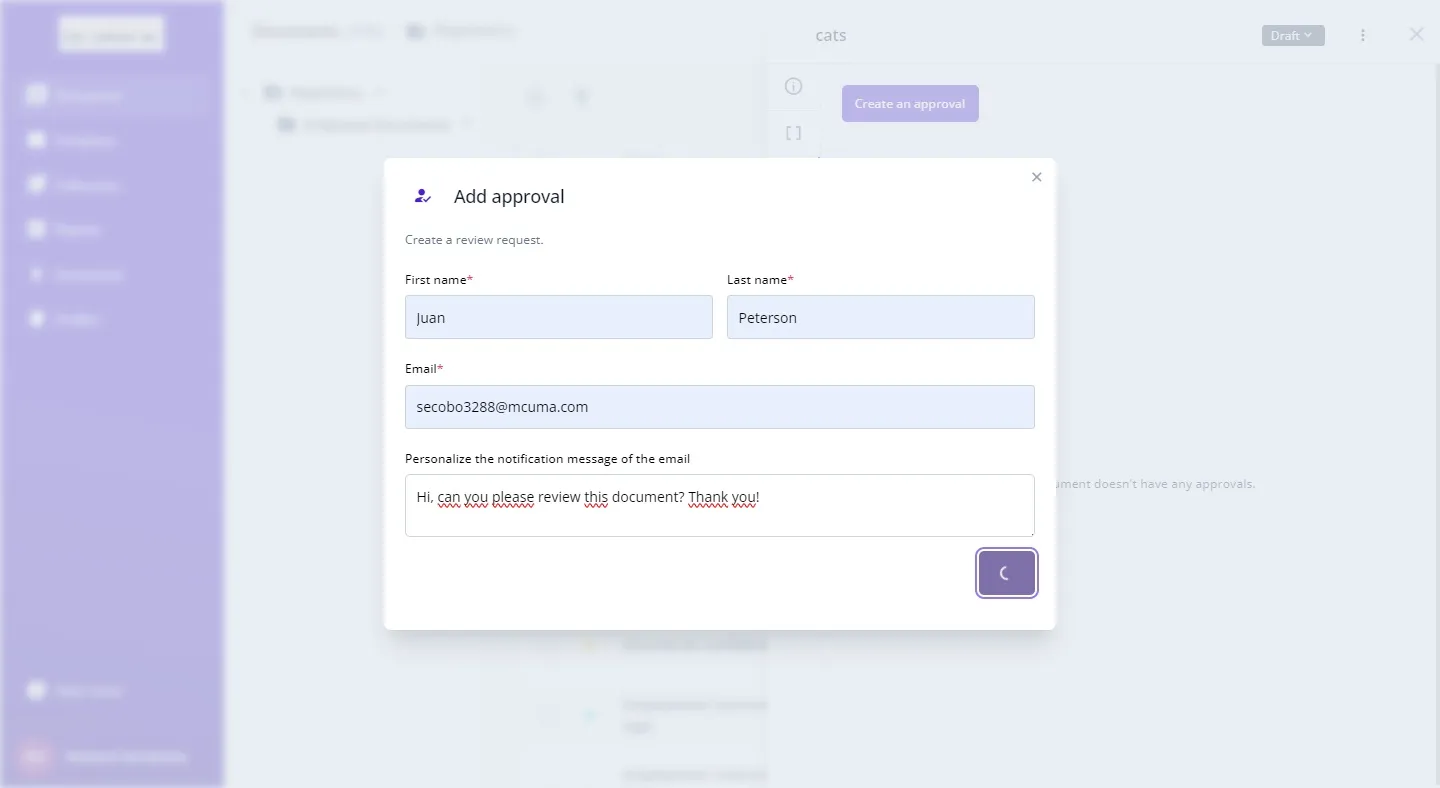Click the person-check icon beside Add approval
This screenshot has width=1440, height=788.
(x=423, y=196)
